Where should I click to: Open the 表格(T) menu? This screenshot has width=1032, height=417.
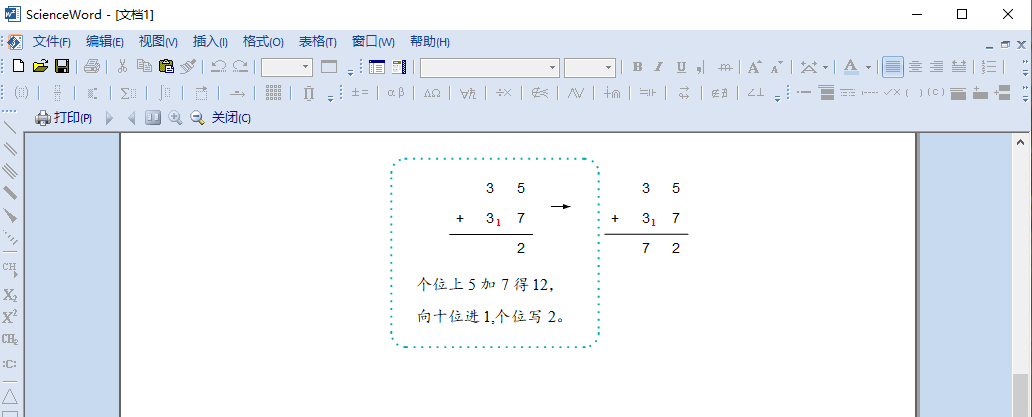(318, 41)
